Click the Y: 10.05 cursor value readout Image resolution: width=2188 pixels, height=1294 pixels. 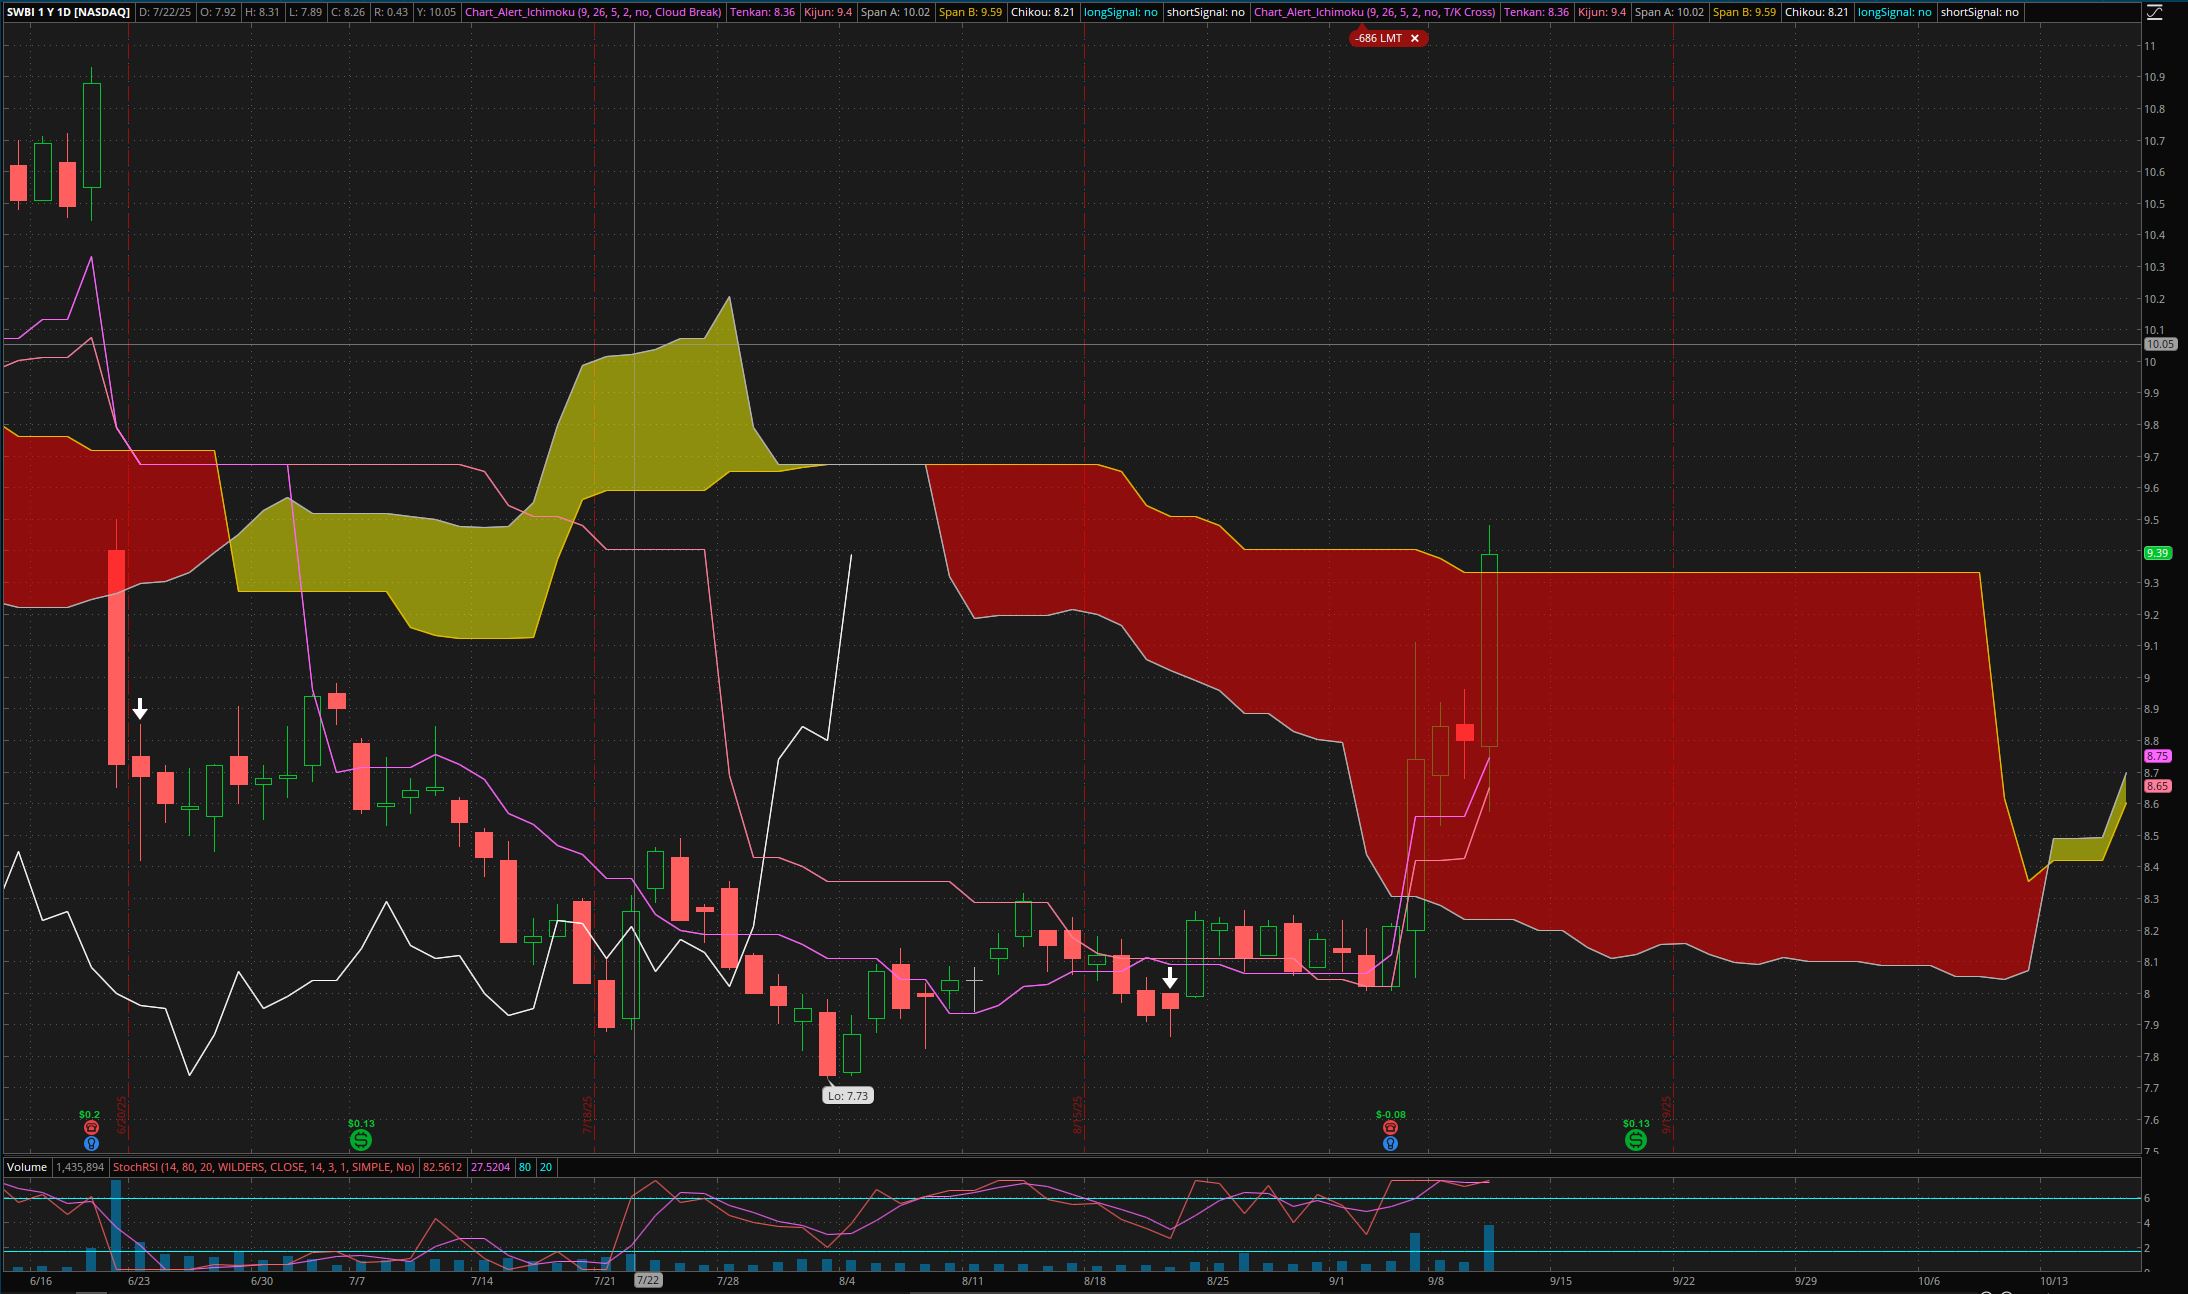[x=436, y=12]
